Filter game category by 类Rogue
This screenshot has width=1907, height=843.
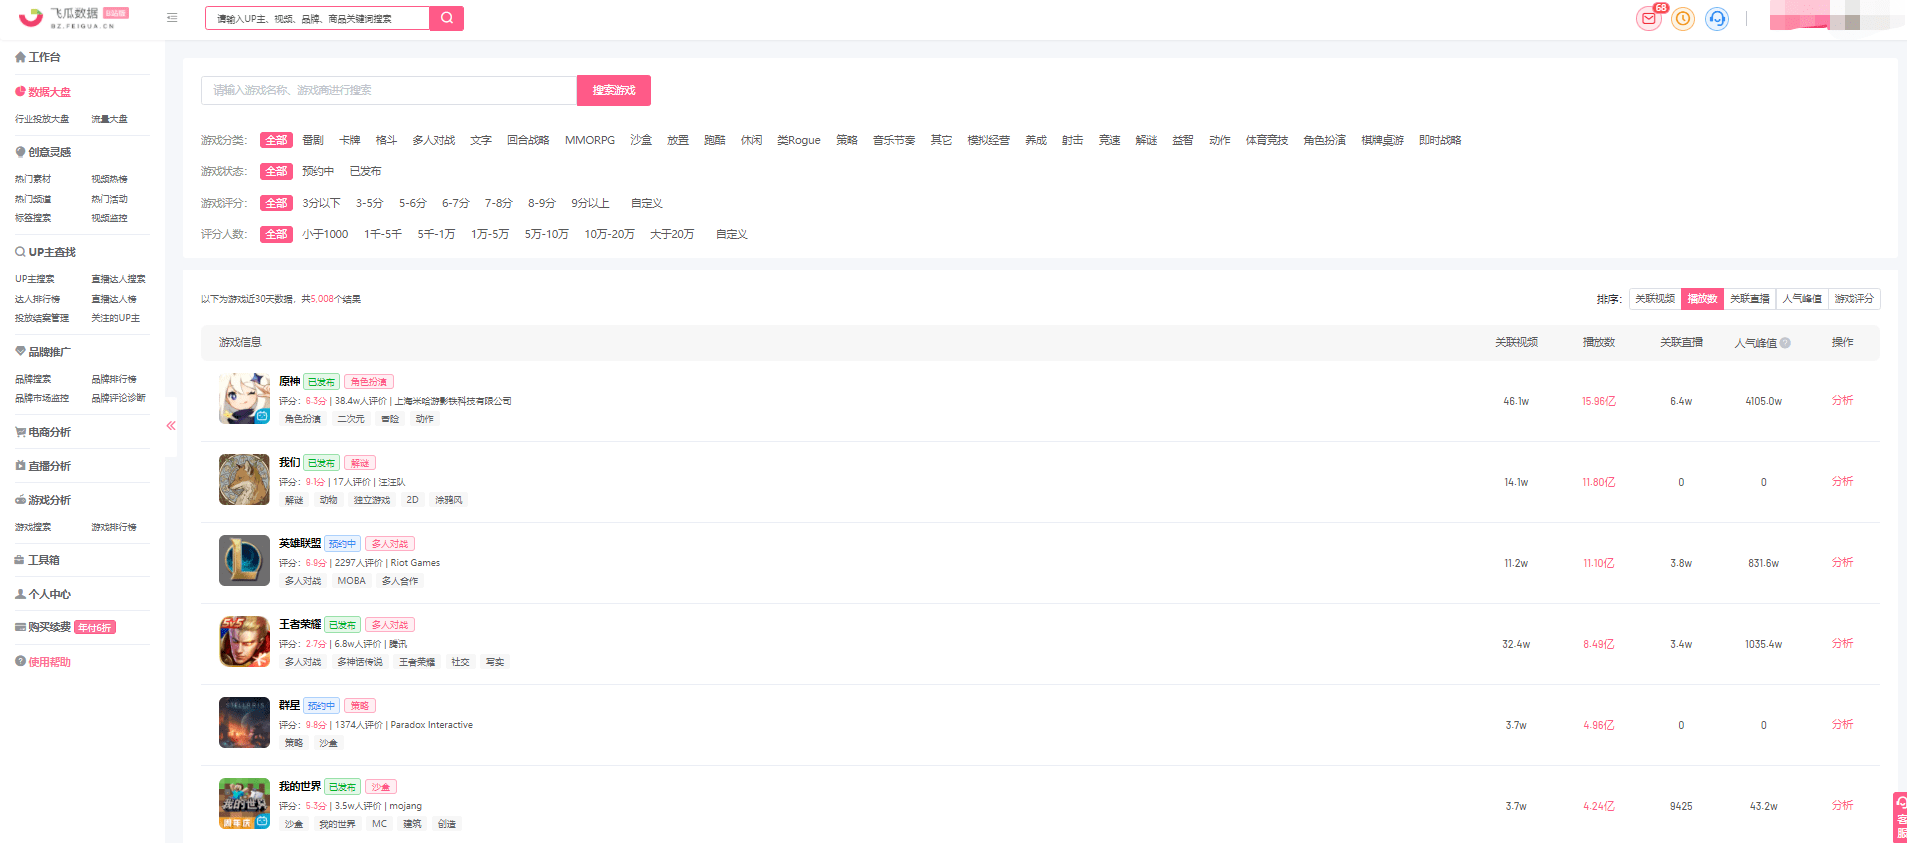click(799, 140)
